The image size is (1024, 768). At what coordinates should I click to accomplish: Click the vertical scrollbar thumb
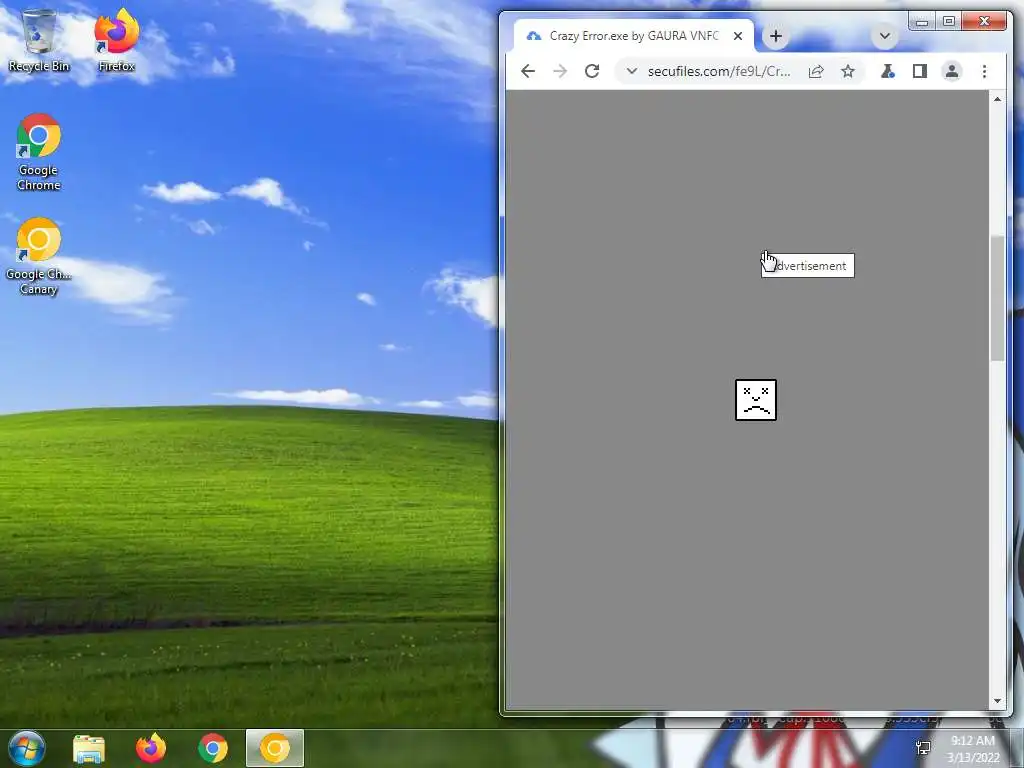click(997, 298)
